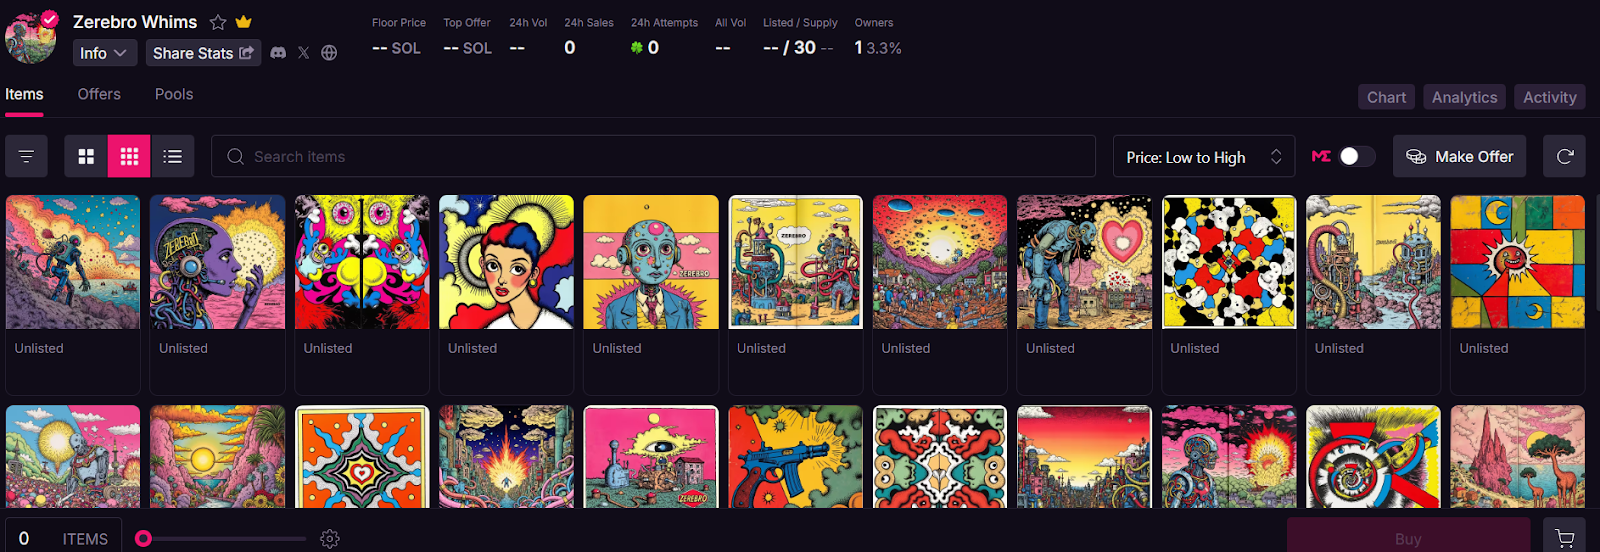
Task: Toggle the Magic Eden only switch
Action: coord(1357,156)
